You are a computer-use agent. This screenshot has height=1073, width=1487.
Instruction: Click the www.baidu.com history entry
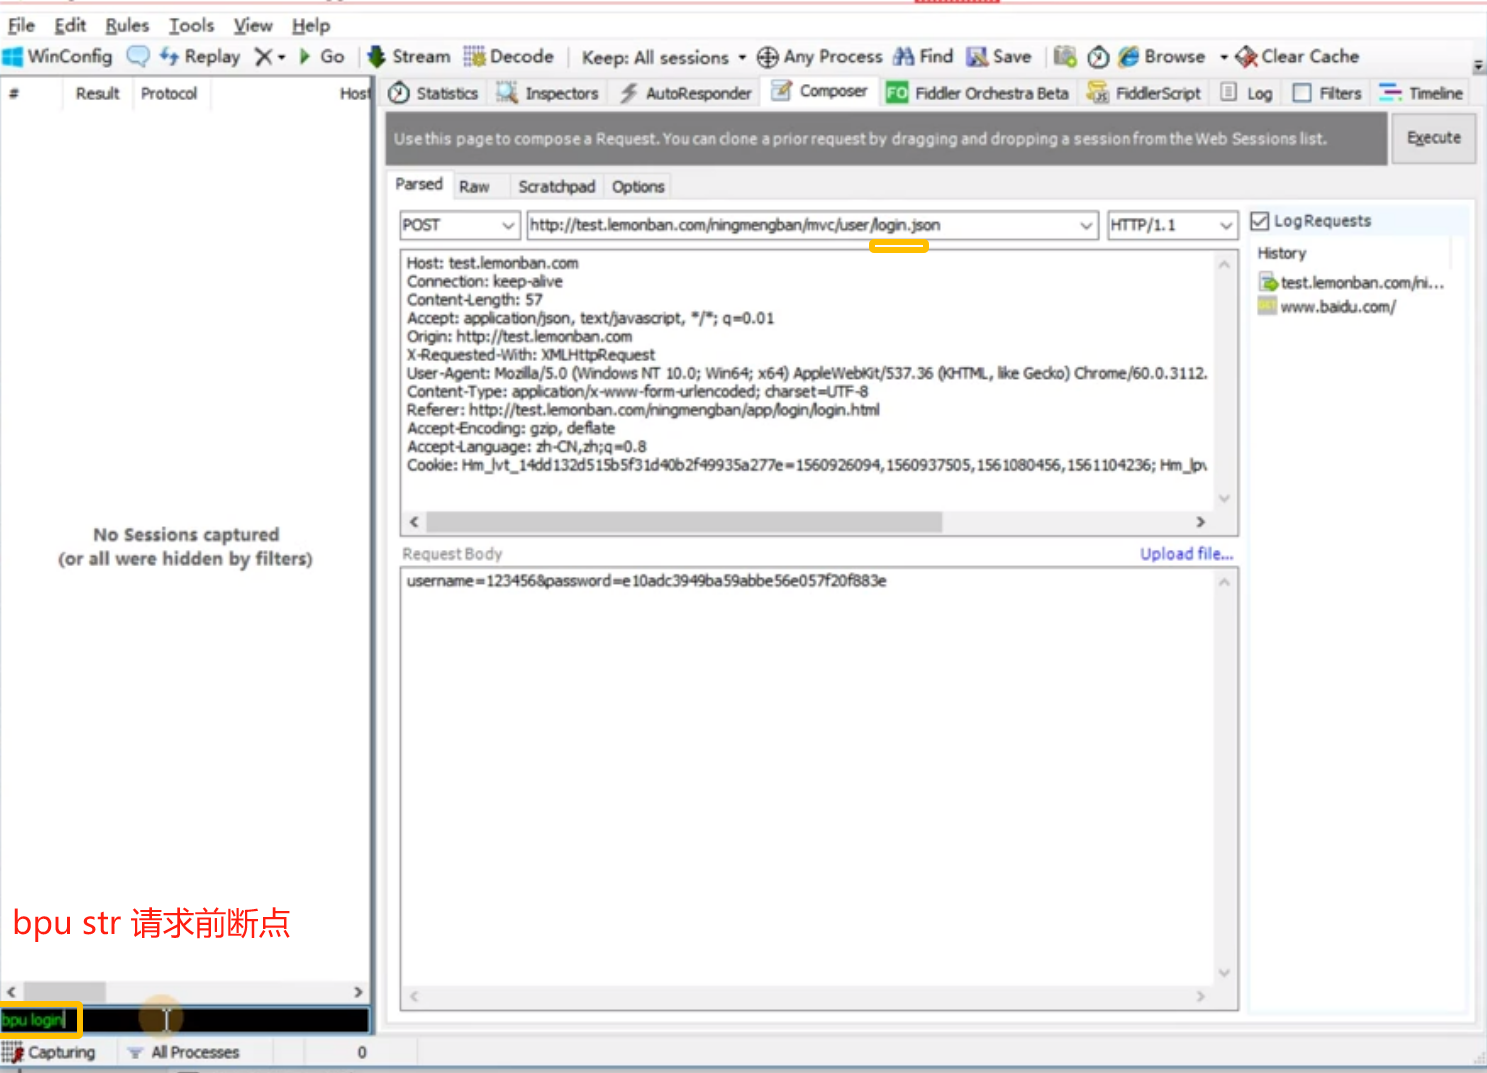click(1326, 307)
